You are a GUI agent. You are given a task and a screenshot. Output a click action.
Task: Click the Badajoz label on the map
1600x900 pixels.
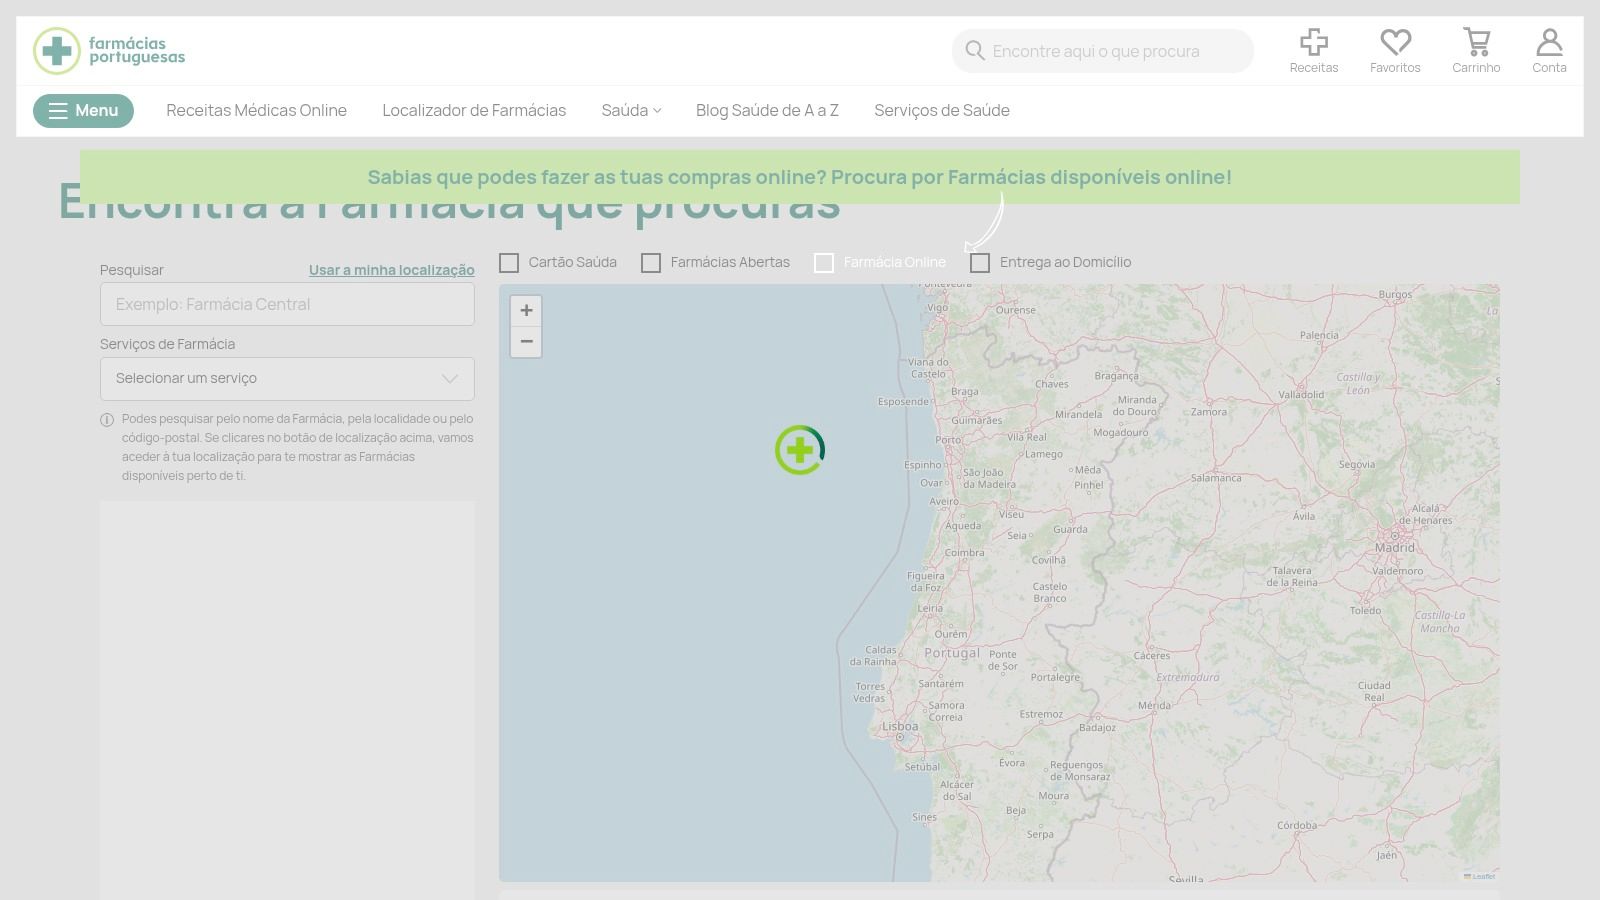click(1097, 727)
